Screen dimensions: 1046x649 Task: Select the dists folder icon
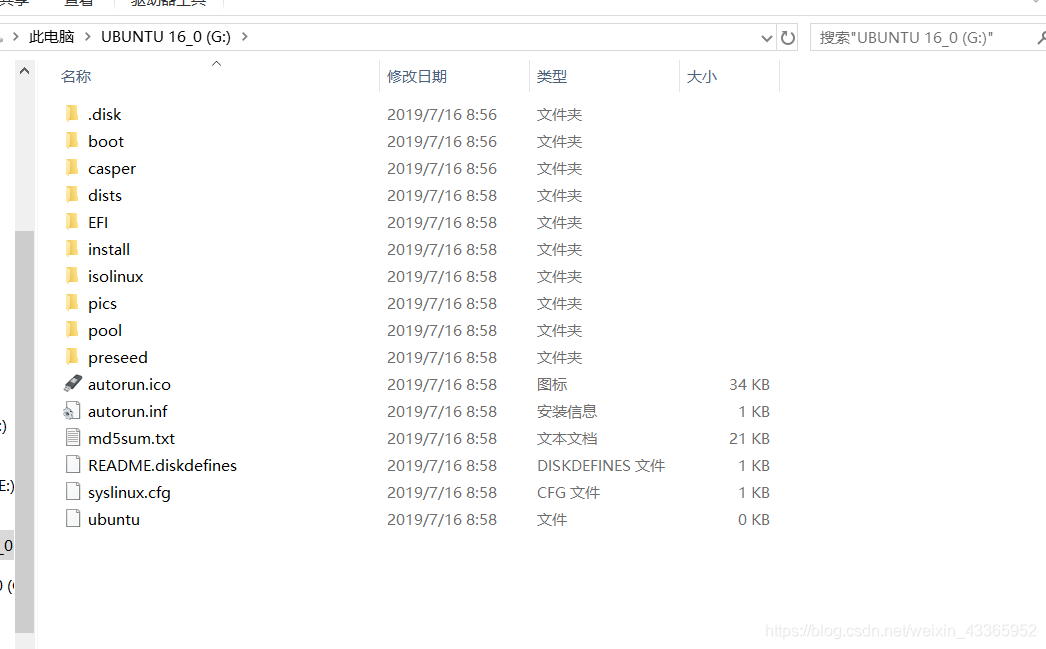click(x=73, y=195)
